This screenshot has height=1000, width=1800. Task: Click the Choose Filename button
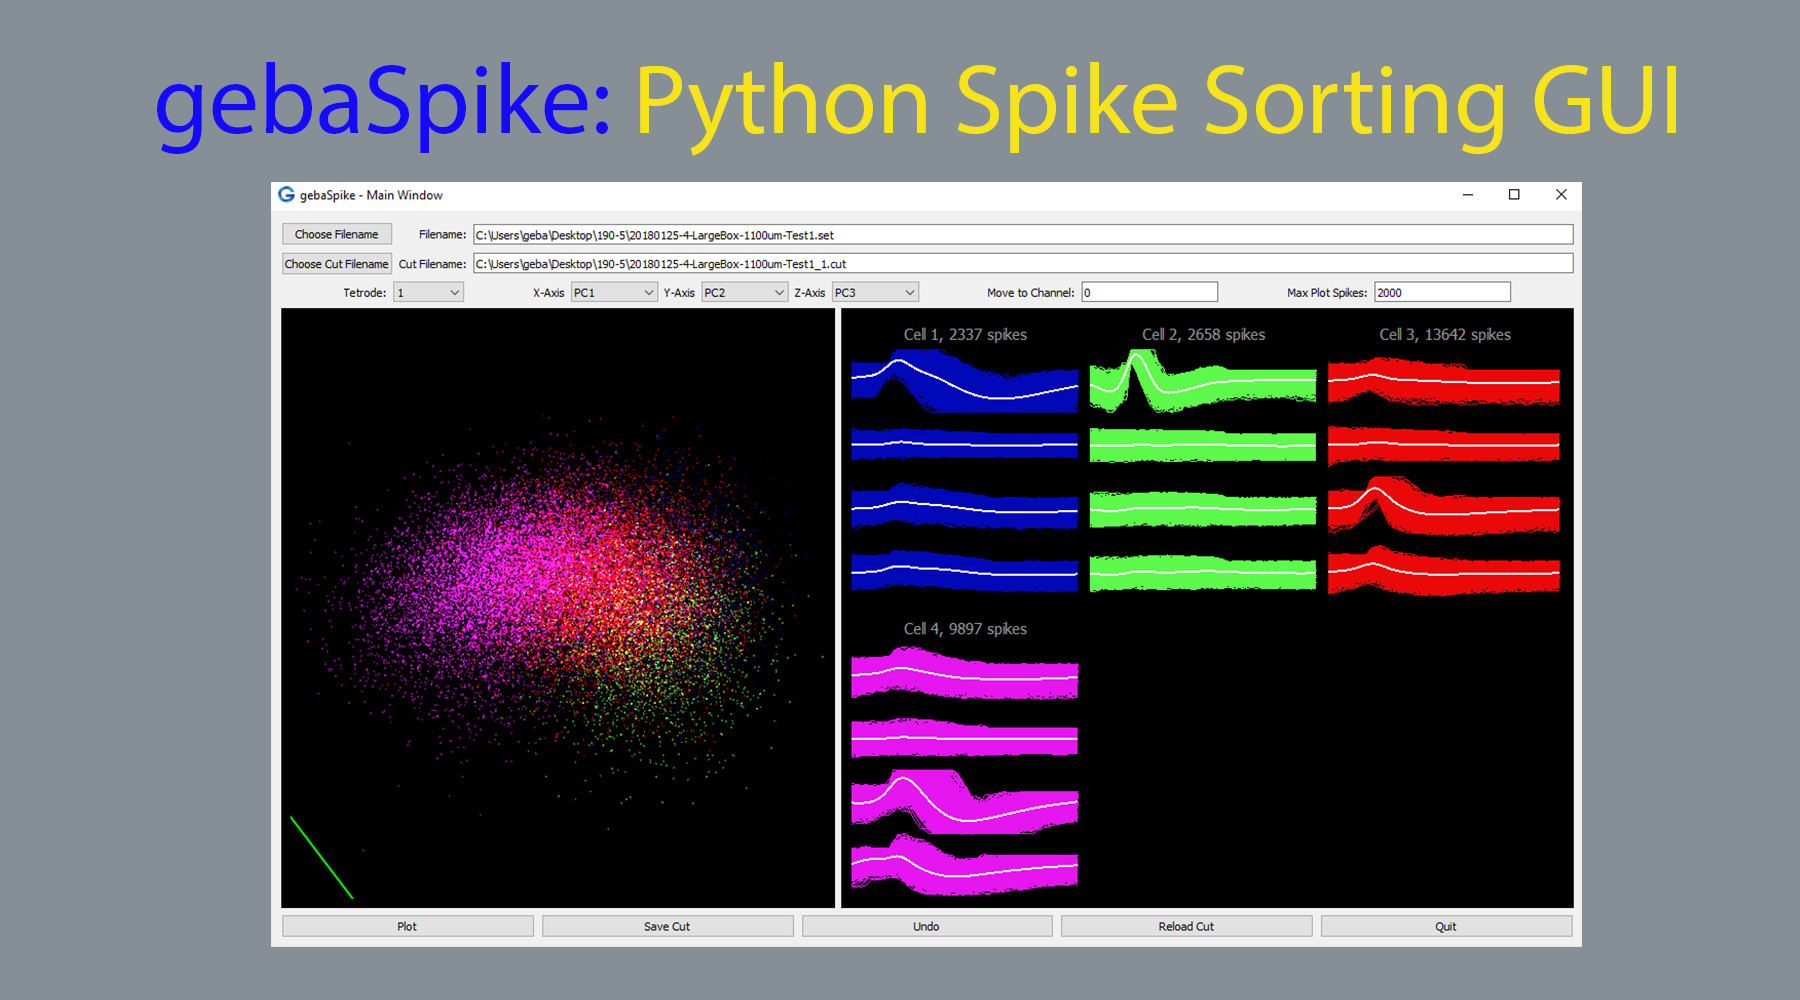coord(336,234)
